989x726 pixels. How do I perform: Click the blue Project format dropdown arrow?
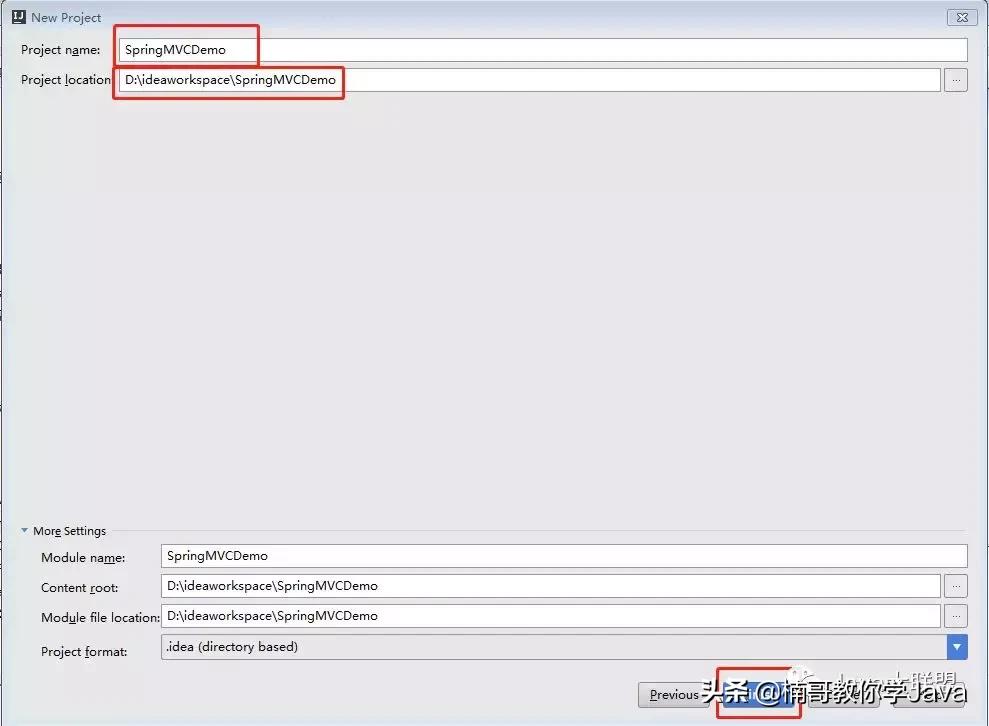[x=957, y=646]
